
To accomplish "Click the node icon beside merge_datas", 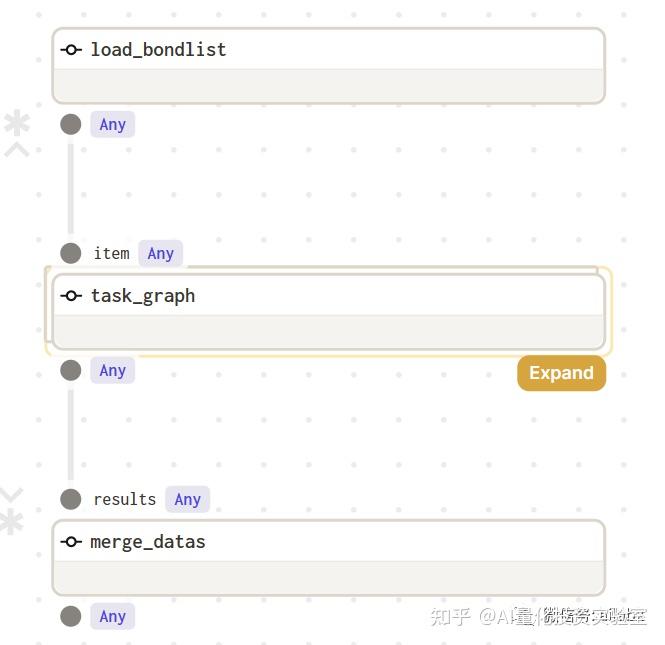I will tap(71, 542).
